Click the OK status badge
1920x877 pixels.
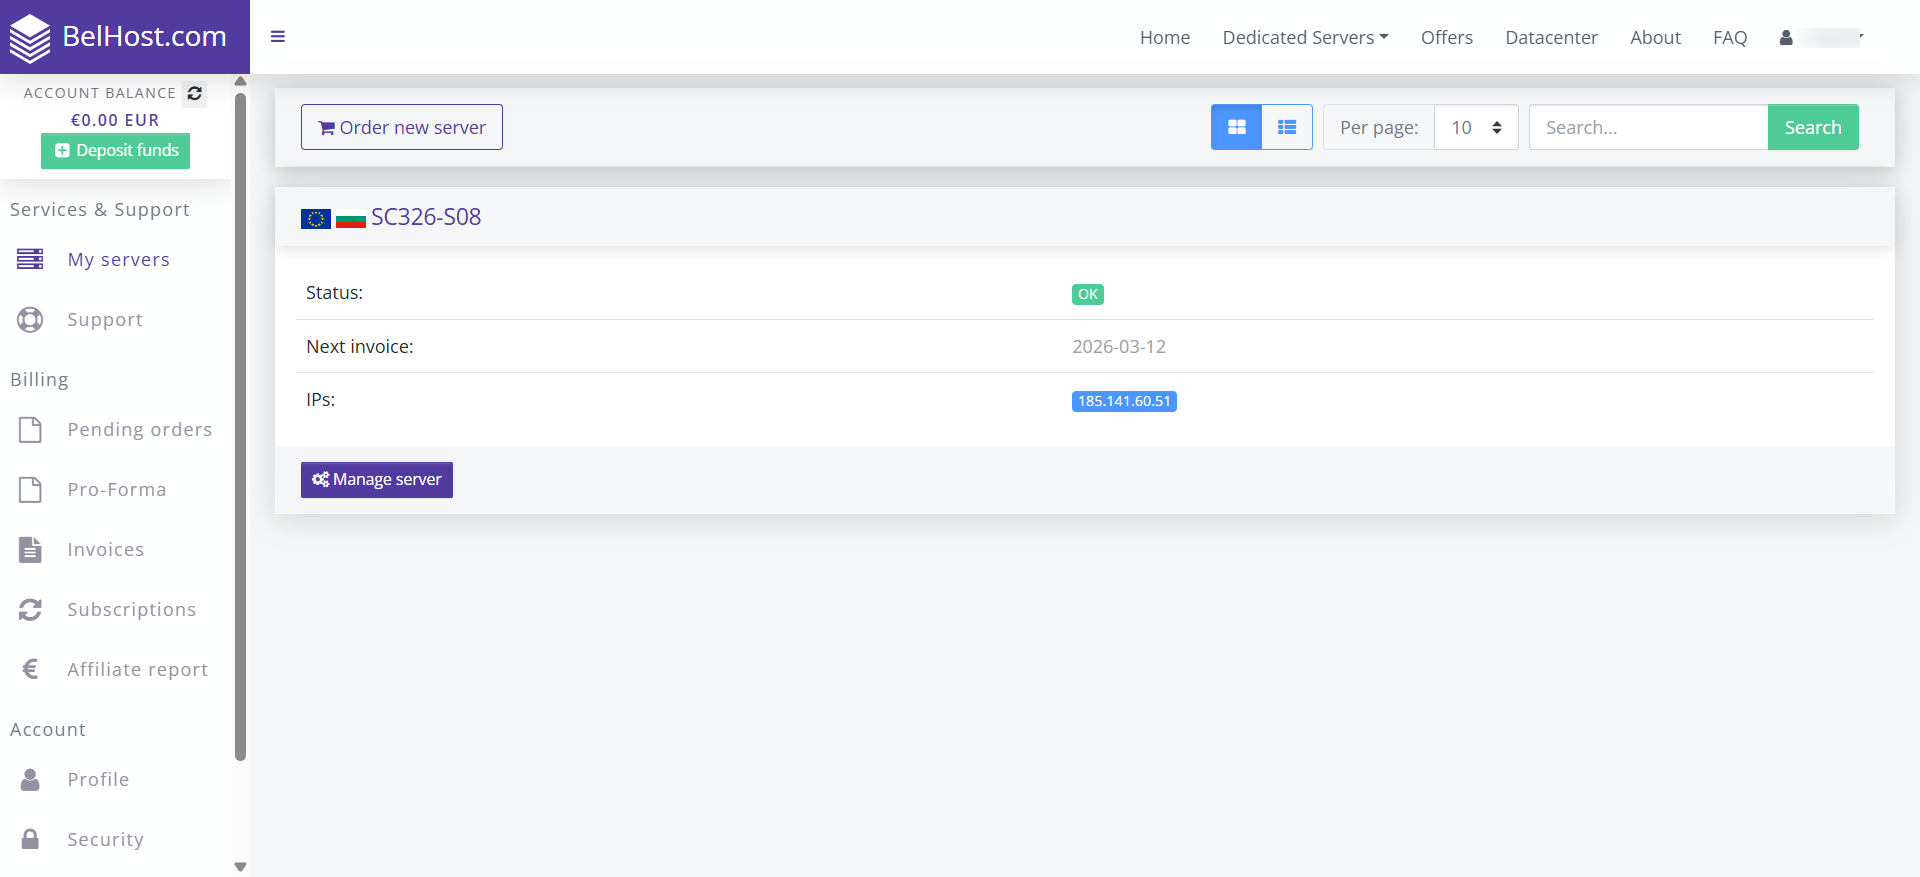1088,294
